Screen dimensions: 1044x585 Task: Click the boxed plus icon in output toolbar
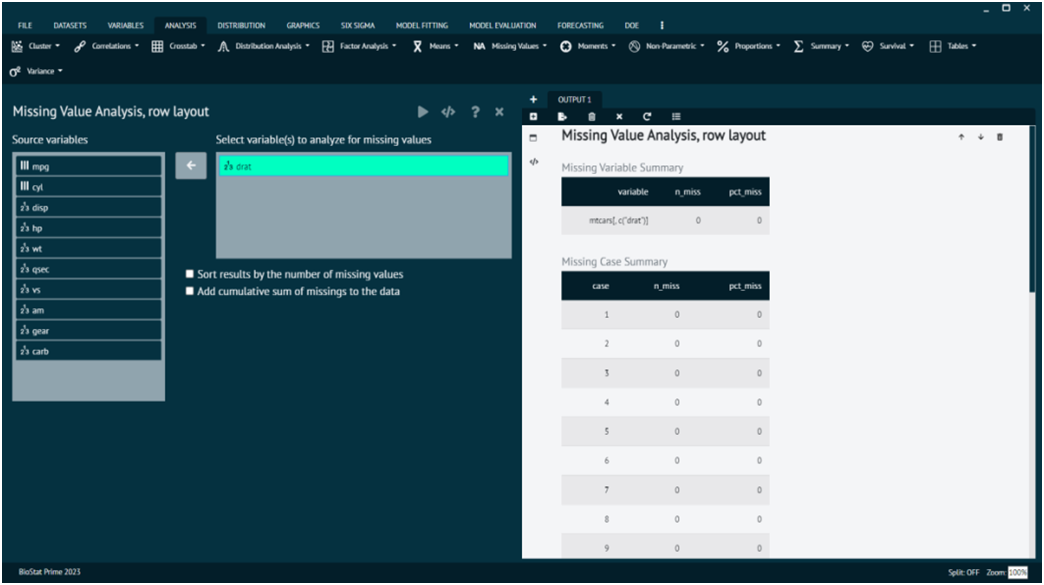pos(533,116)
